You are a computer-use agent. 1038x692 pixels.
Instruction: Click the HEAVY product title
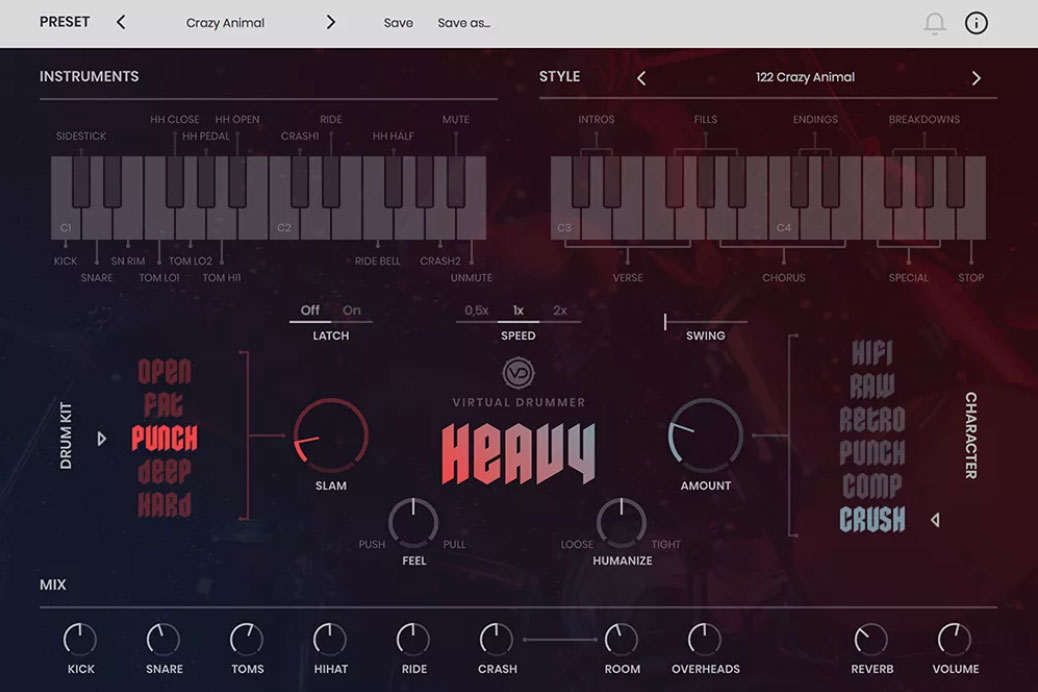[518, 453]
